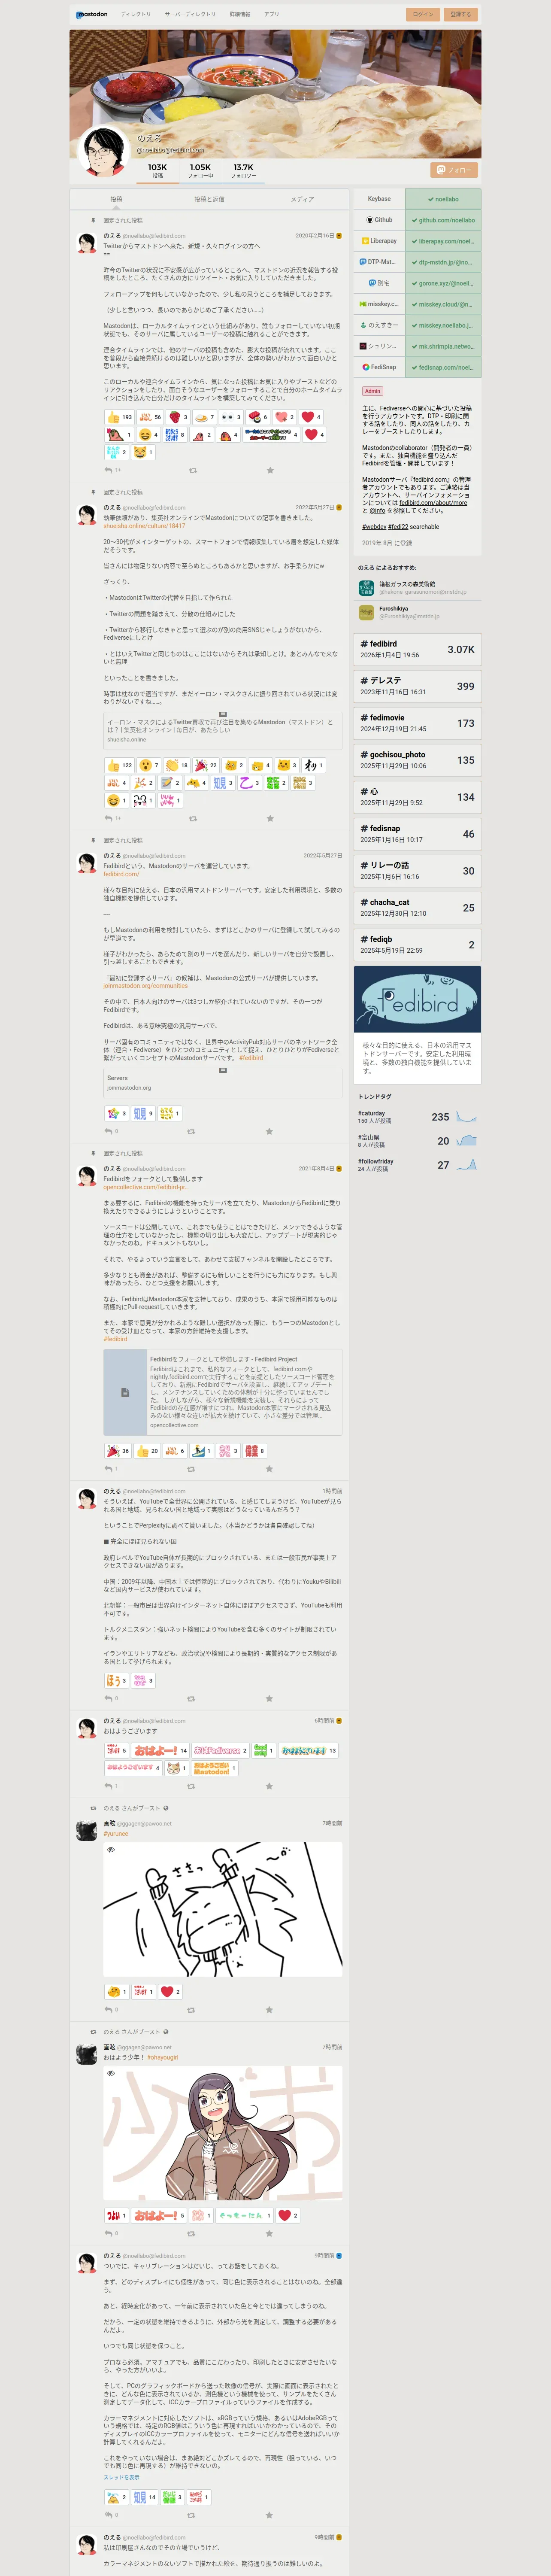Open the サーバーディレクトリ nav item
This screenshot has width=551, height=2576.
click(190, 14)
